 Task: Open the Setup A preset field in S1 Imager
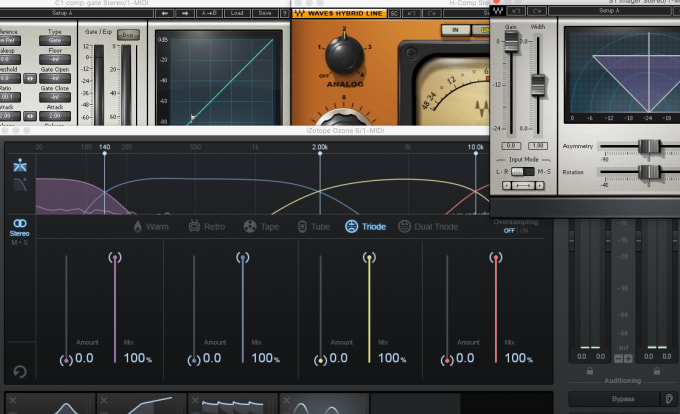[x=609, y=11]
